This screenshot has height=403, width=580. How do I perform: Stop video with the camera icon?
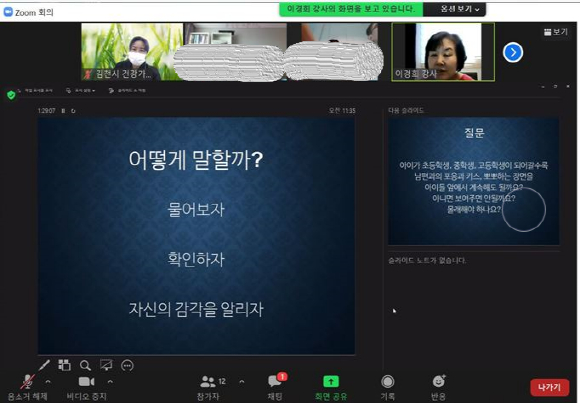[x=87, y=382]
